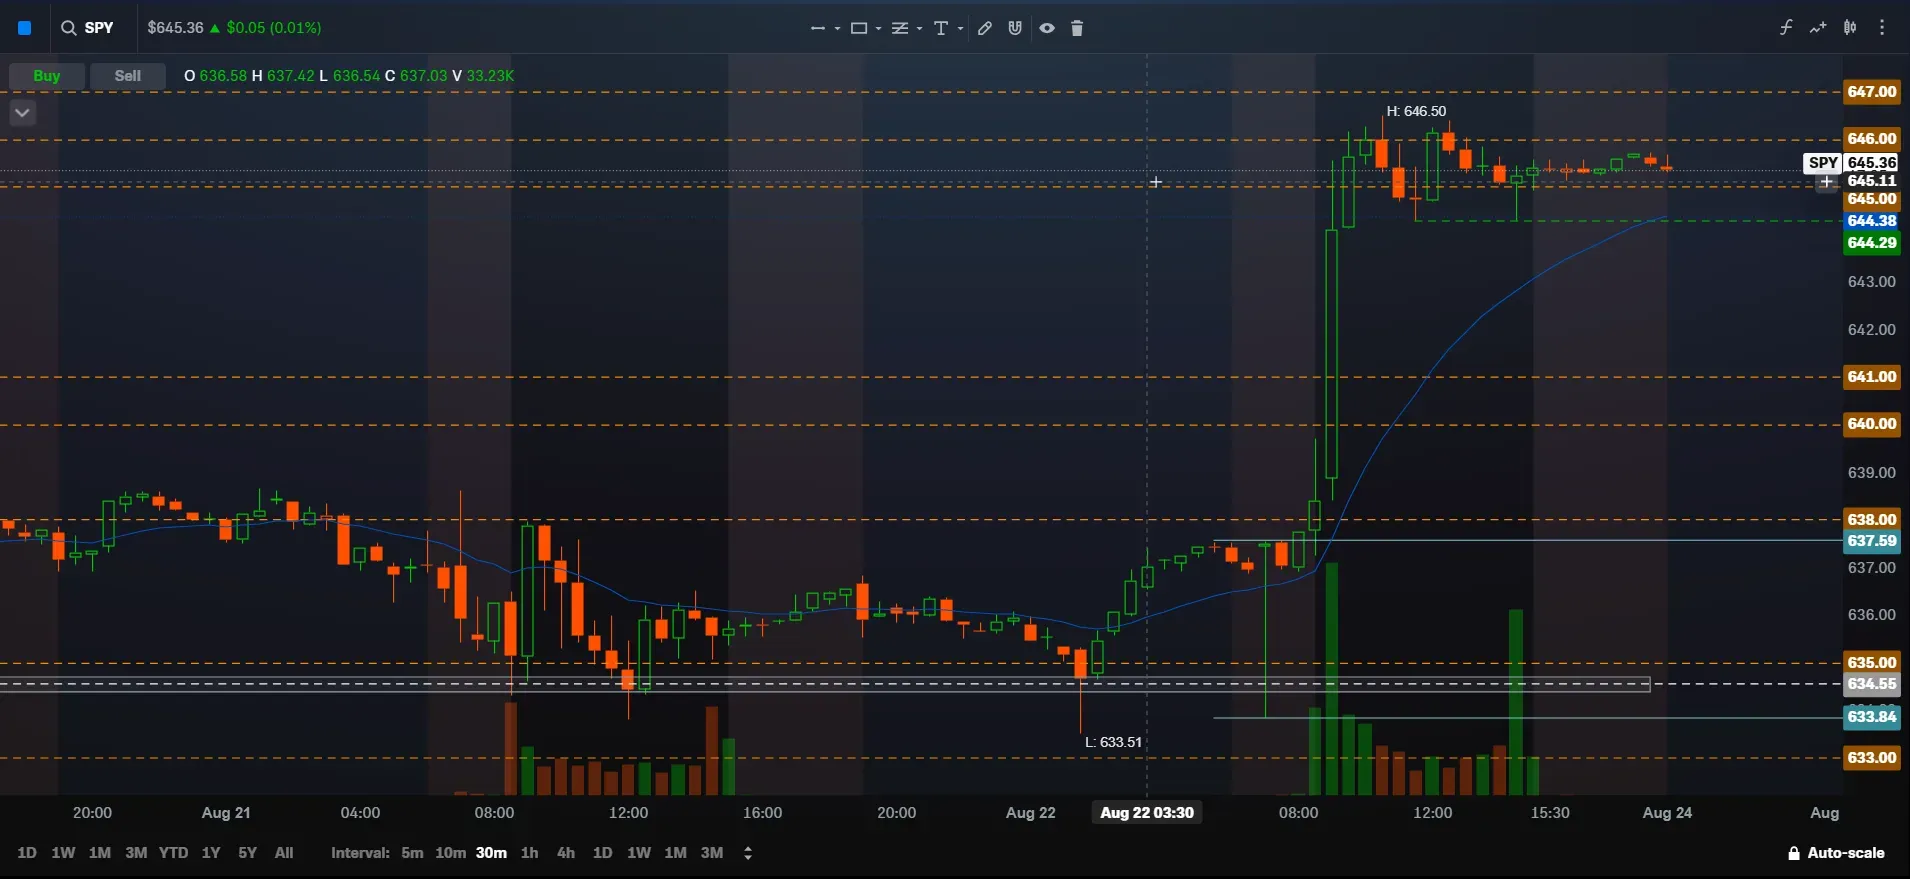This screenshot has height=879, width=1910.
Task: Set interval to 1W
Action: click(x=639, y=853)
